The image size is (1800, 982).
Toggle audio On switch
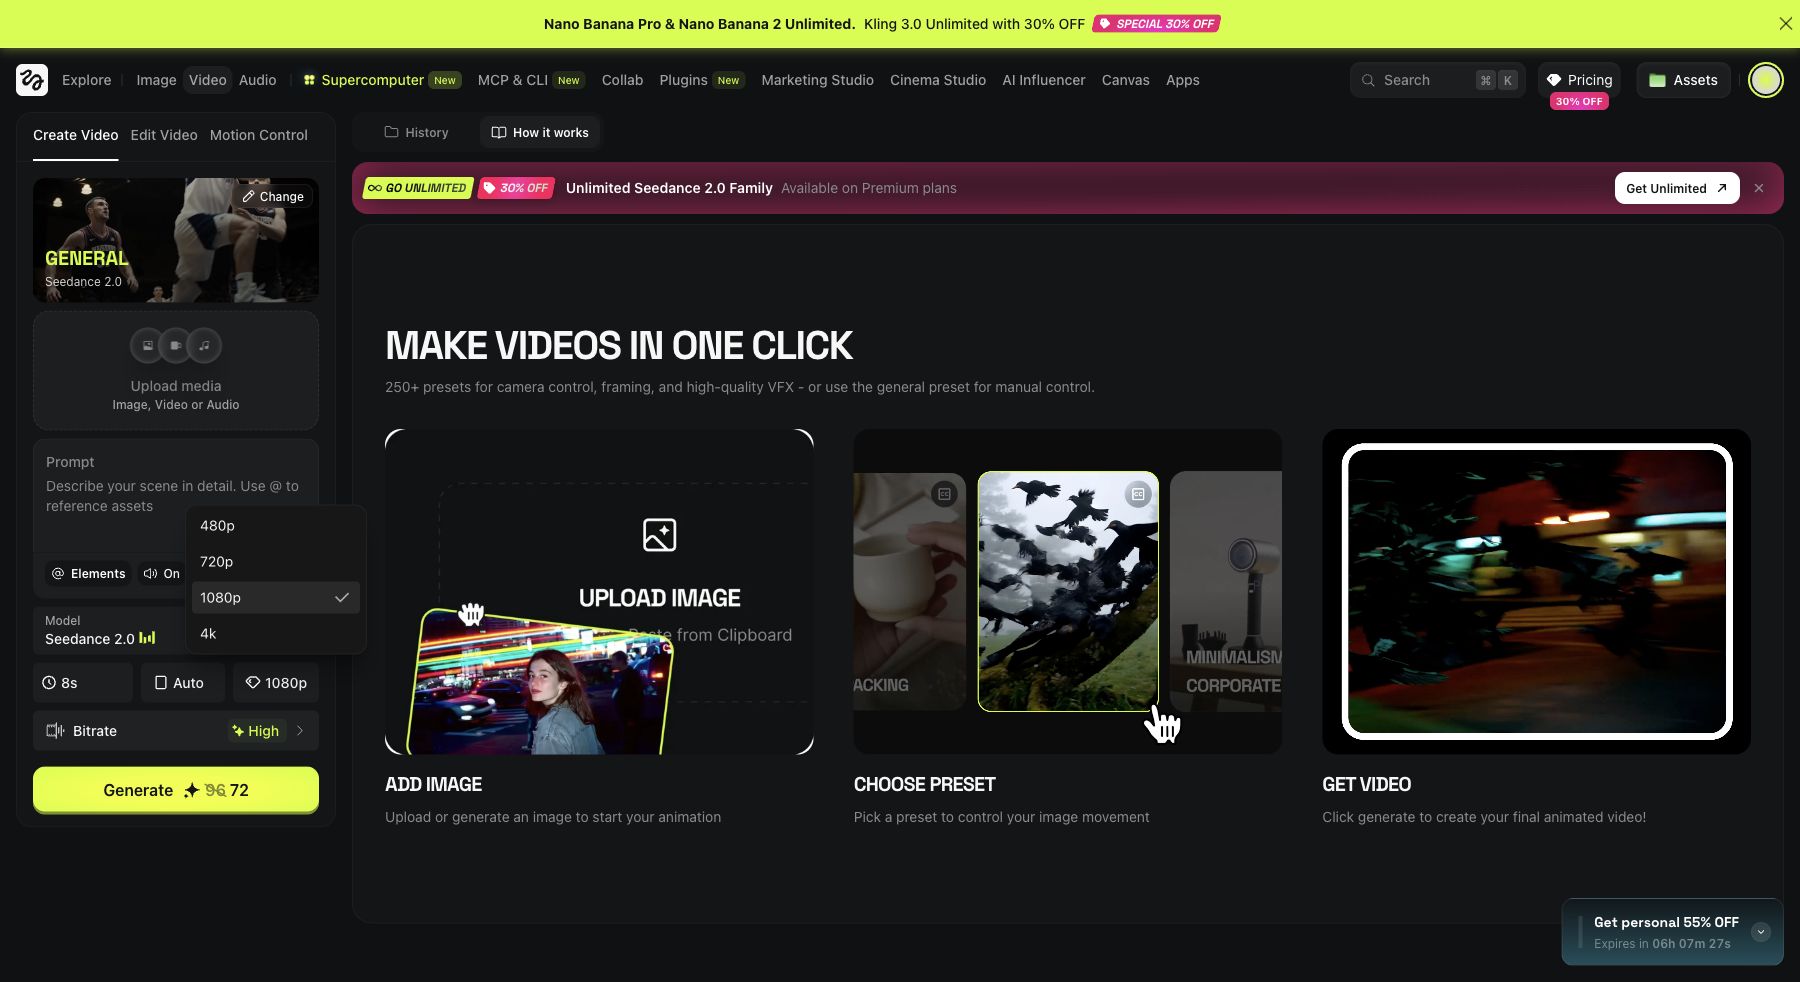(x=161, y=574)
